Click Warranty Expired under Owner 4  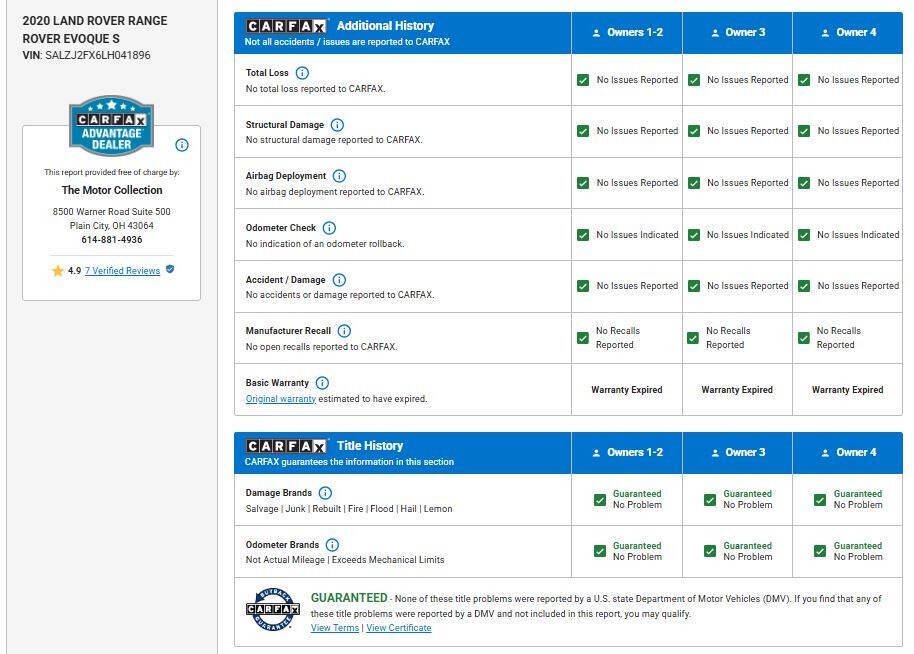848,390
